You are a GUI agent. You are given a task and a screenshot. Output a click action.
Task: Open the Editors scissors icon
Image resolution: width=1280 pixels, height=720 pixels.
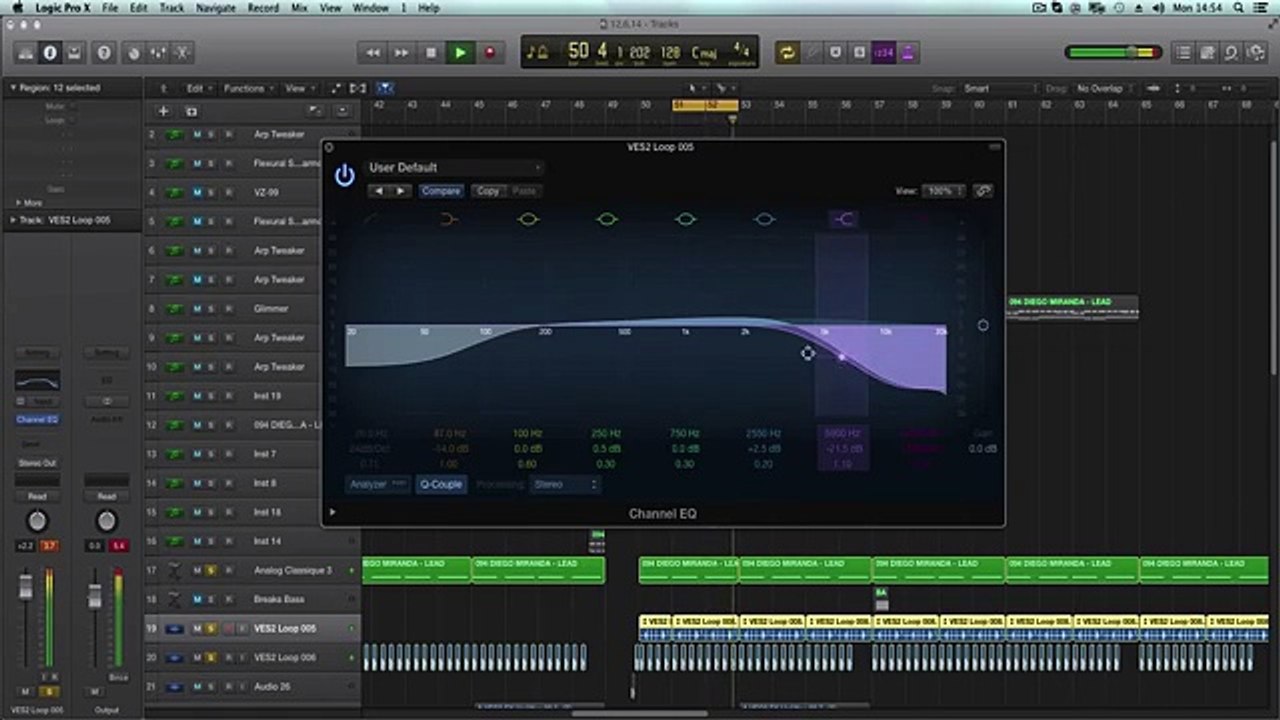(183, 52)
